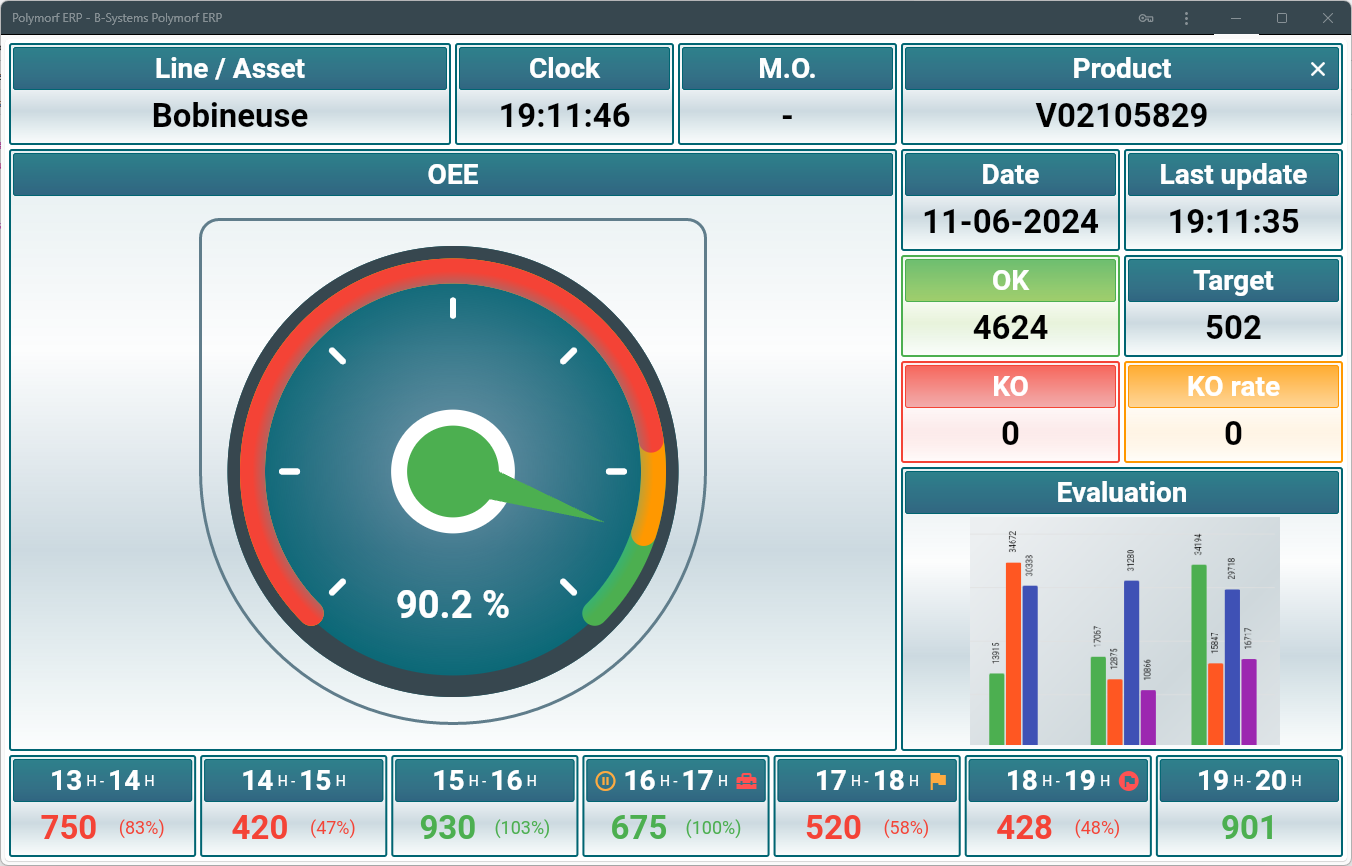
Task: Click the 675 output value
Action: (x=638, y=828)
